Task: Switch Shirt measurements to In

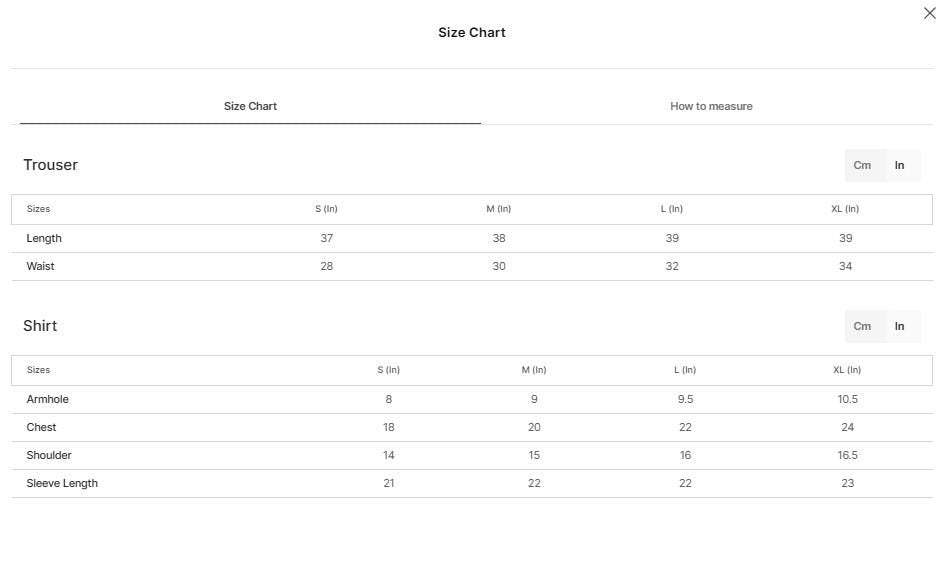Action: coord(899,326)
